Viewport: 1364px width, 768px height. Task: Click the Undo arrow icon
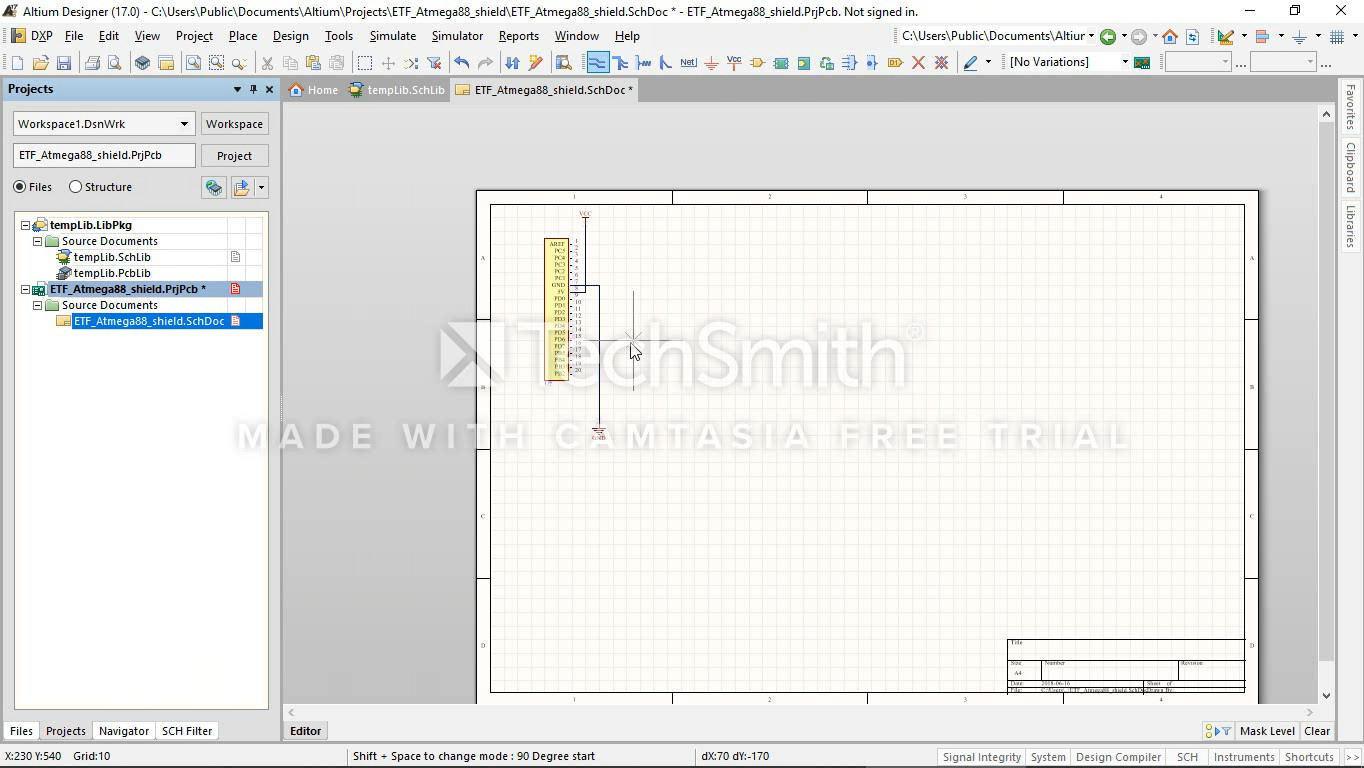coord(461,63)
